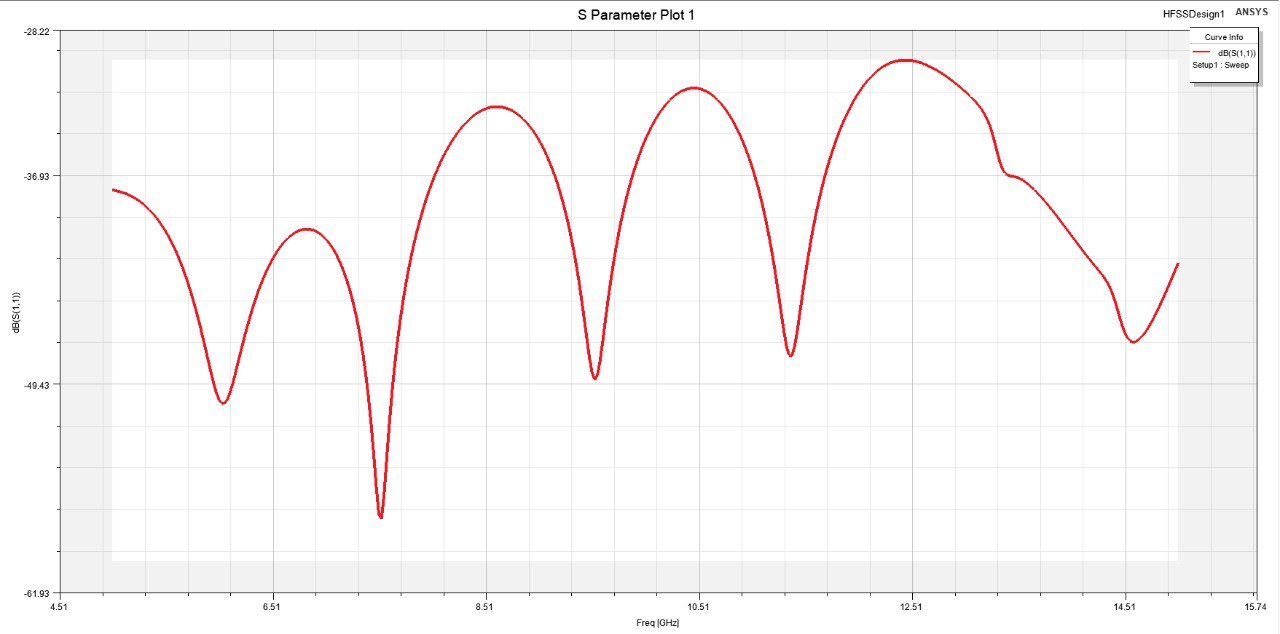Click the 14.51 X-axis value
This screenshot has width=1280, height=634.
click(1124, 606)
